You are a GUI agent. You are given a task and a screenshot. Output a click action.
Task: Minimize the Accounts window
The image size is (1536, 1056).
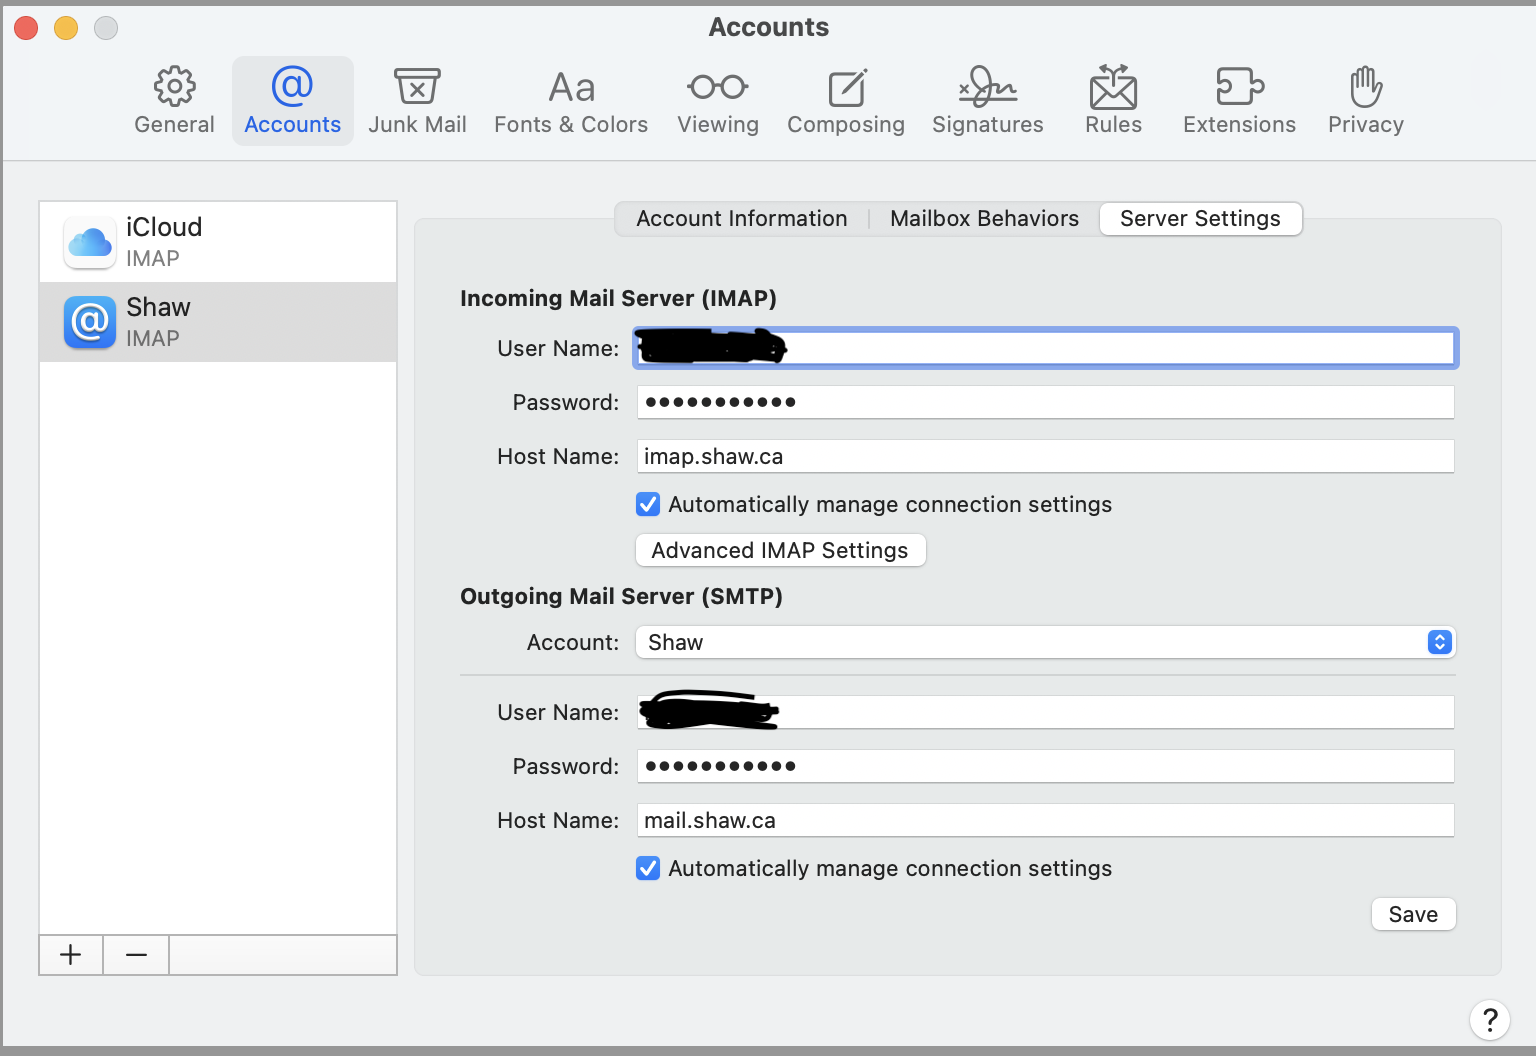[x=66, y=28]
